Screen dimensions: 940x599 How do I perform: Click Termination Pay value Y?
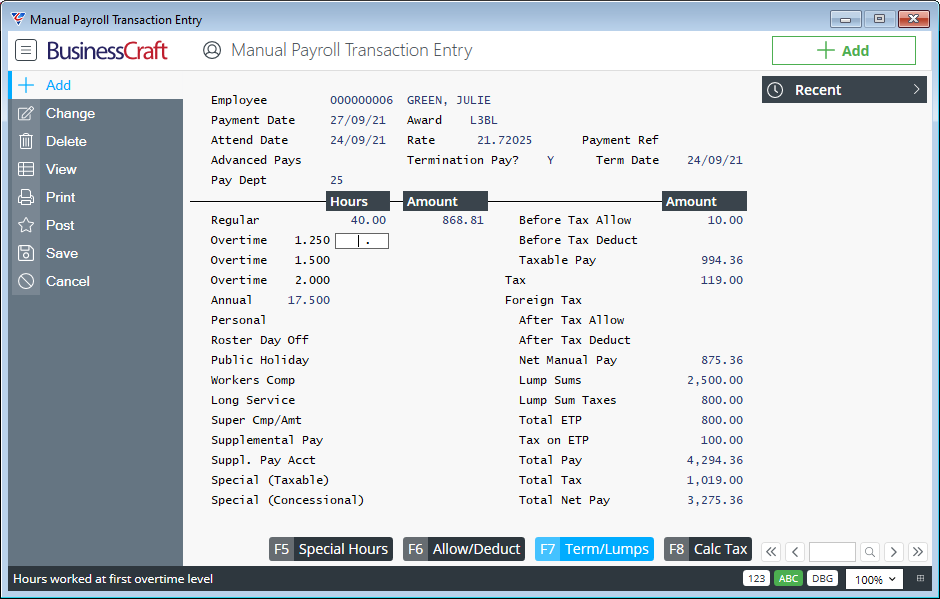tap(550, 160)
